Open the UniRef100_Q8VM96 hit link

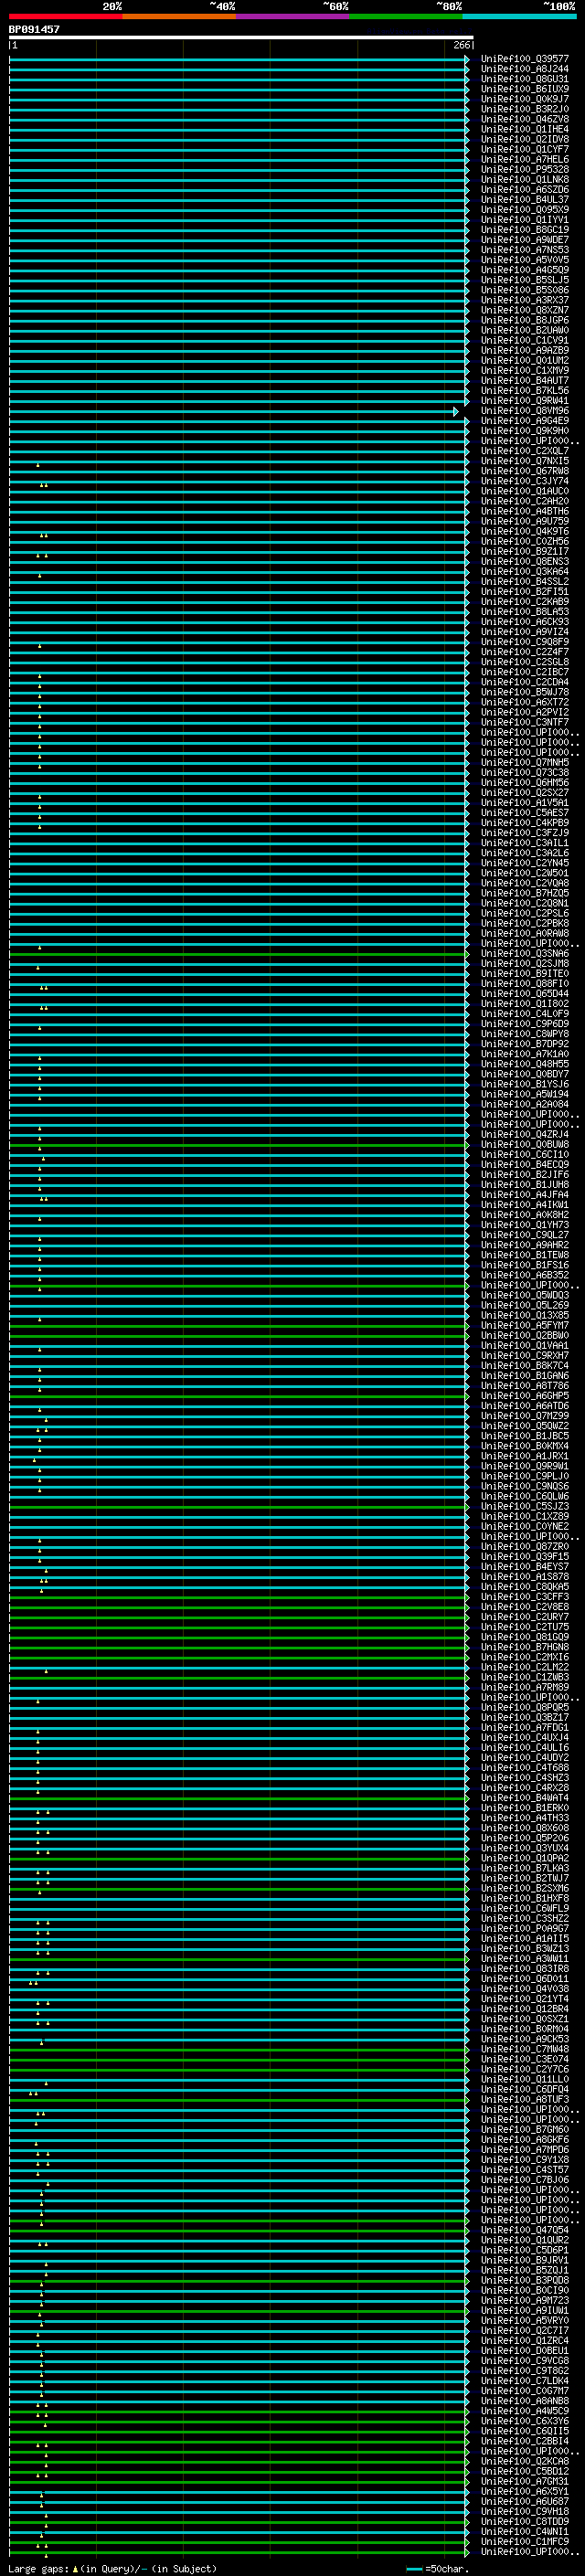524,411
